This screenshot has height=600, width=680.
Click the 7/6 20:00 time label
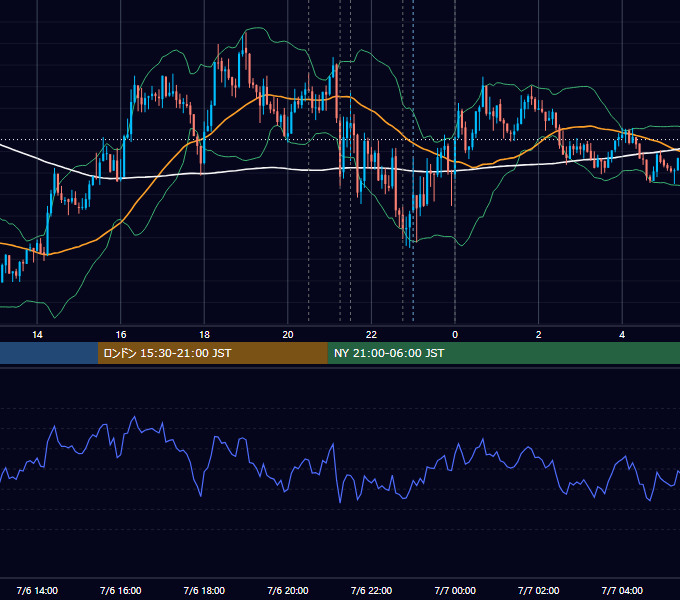coord(288,590)
